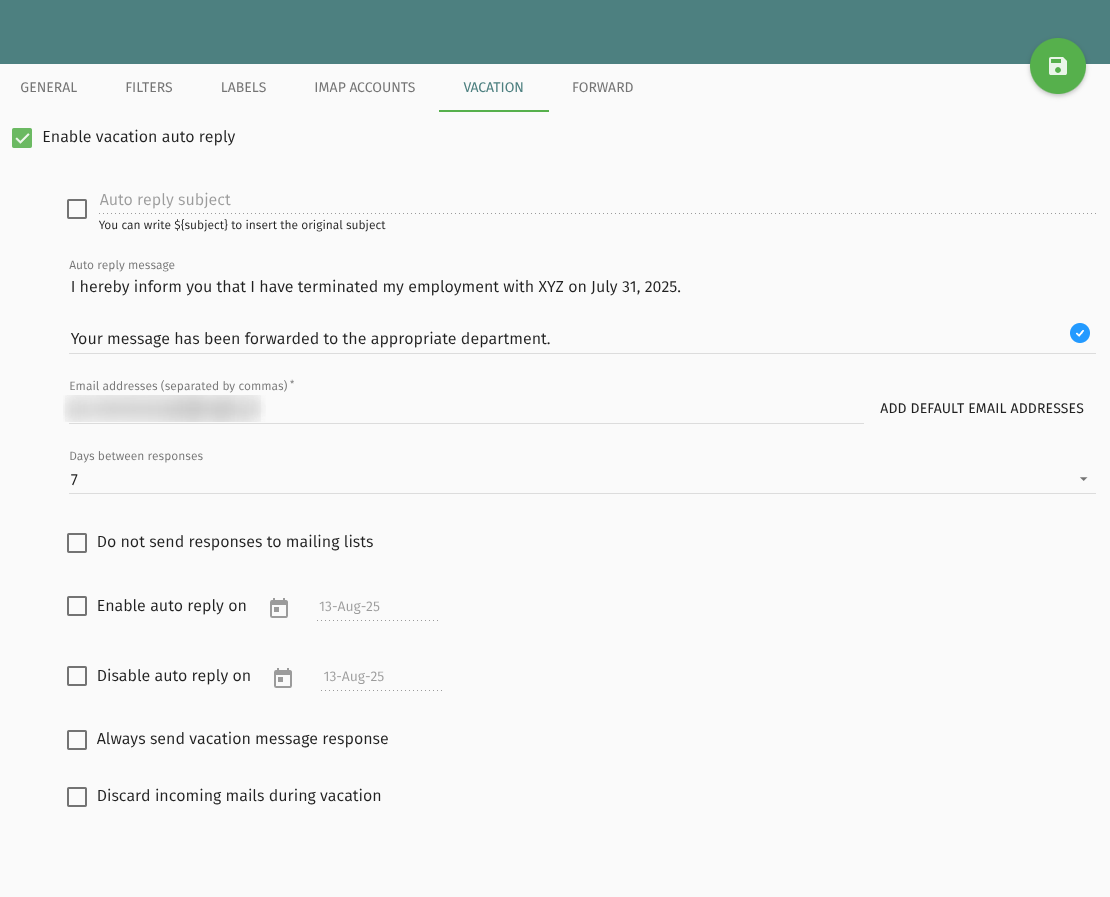Viewport: 1110px width, 897px height.
Task: Open the Days between responses dropdown
Action: coord(582,480)
